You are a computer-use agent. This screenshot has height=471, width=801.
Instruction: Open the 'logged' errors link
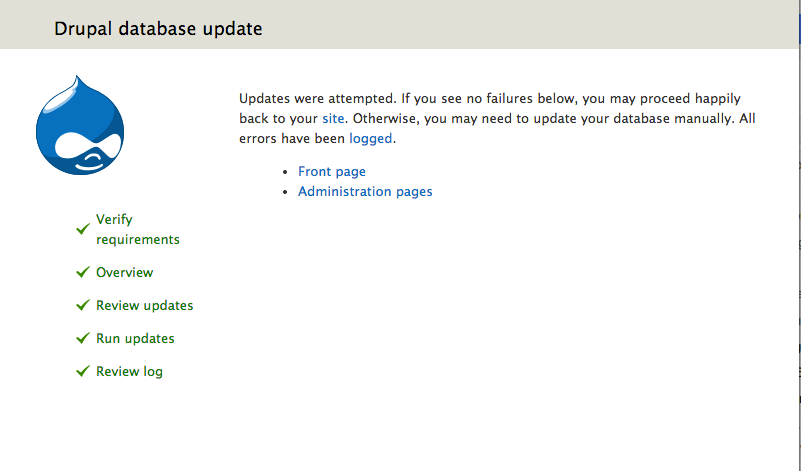(370, 139)
